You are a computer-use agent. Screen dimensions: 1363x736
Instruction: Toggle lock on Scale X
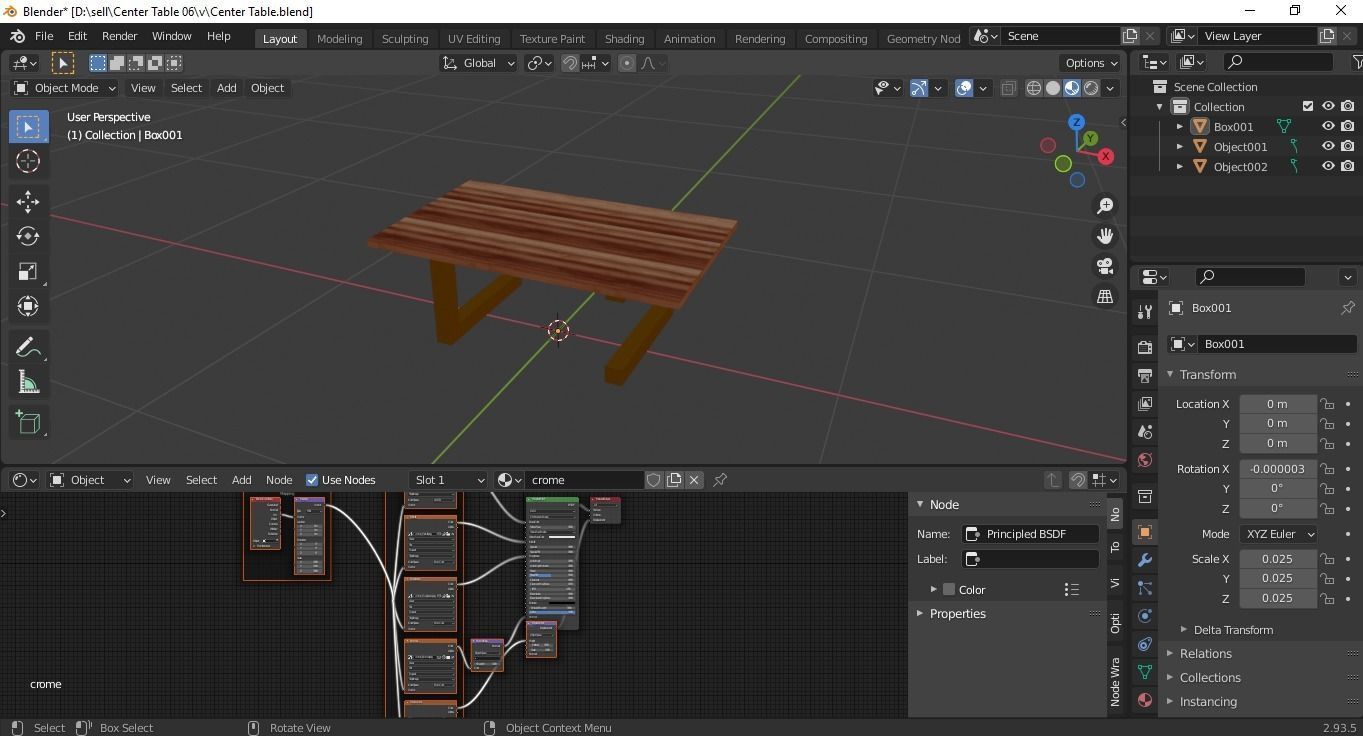tap(1327, 559)
